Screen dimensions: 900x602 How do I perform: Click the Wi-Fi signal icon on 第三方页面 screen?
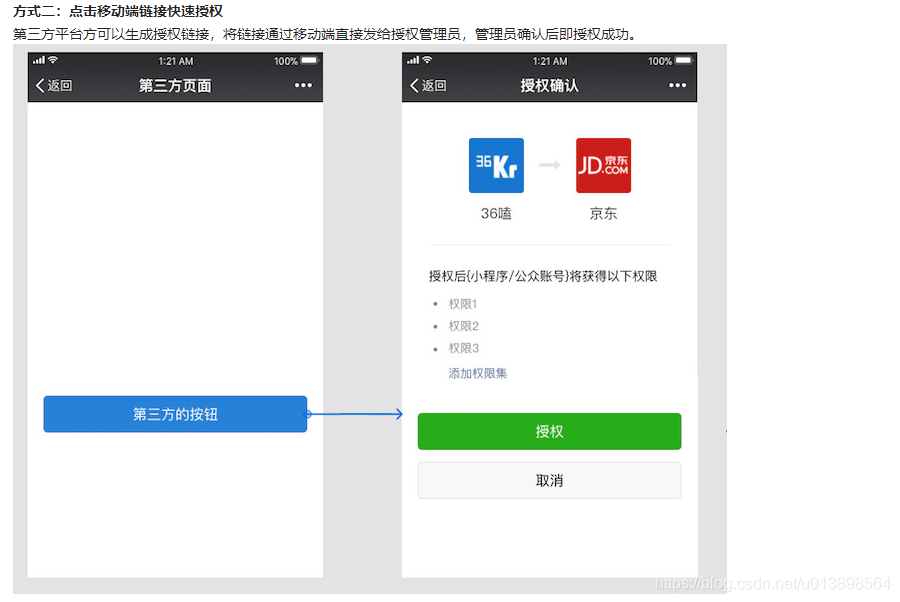coord(53,60)
